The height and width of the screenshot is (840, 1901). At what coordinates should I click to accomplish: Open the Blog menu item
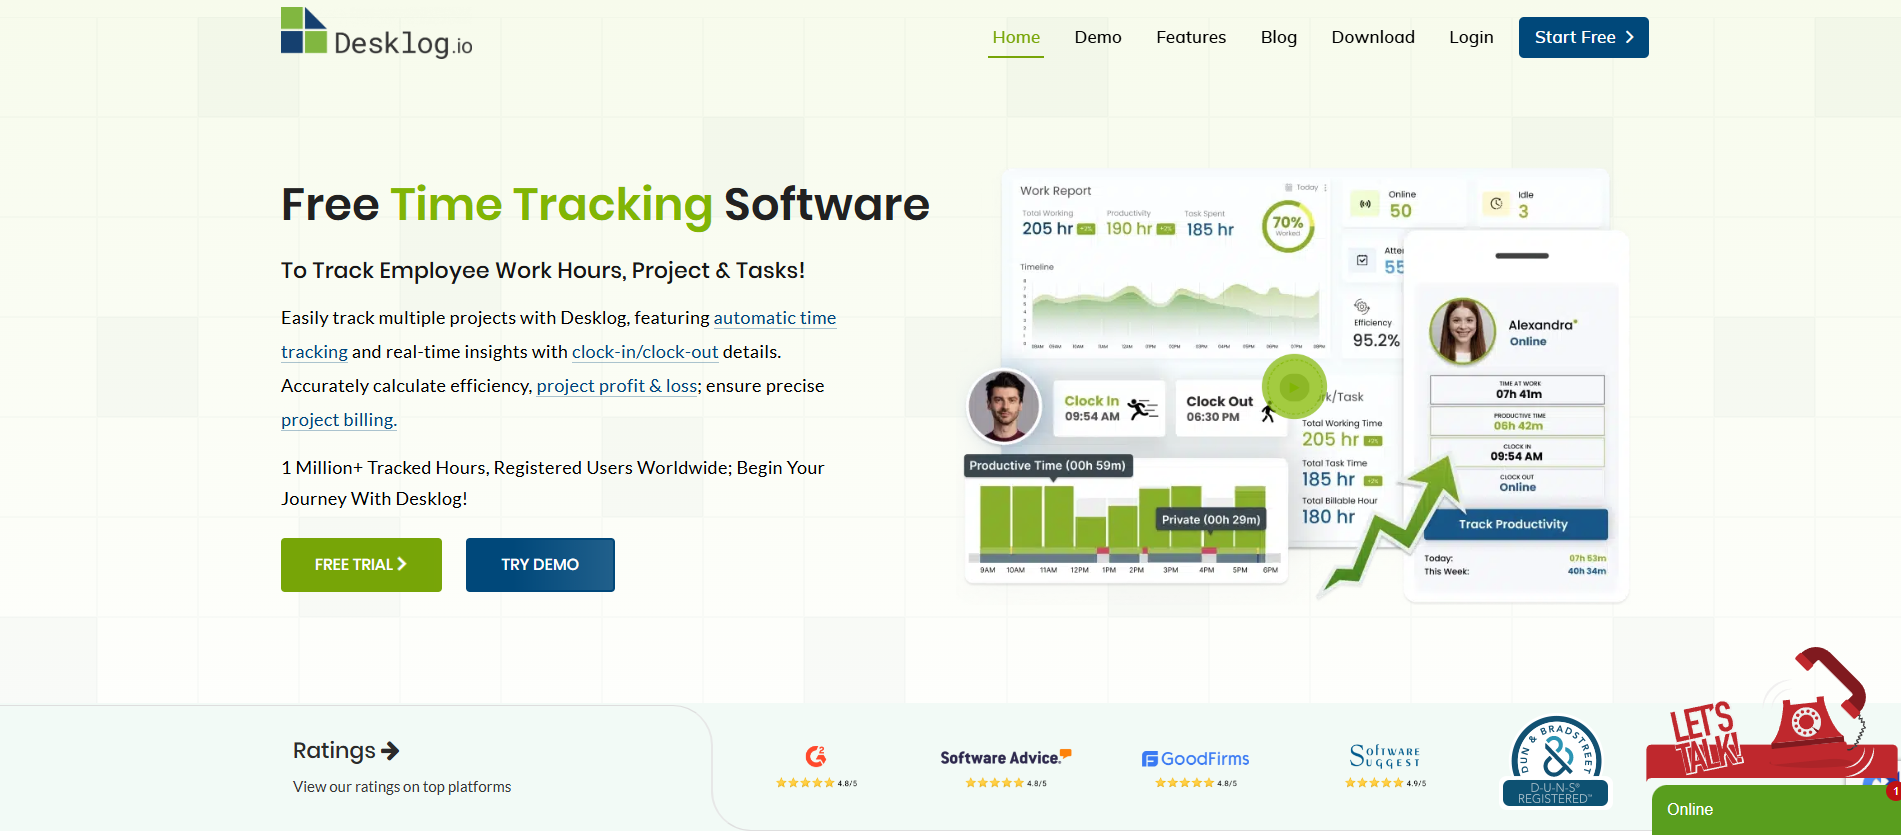(x=1279, y=37)
